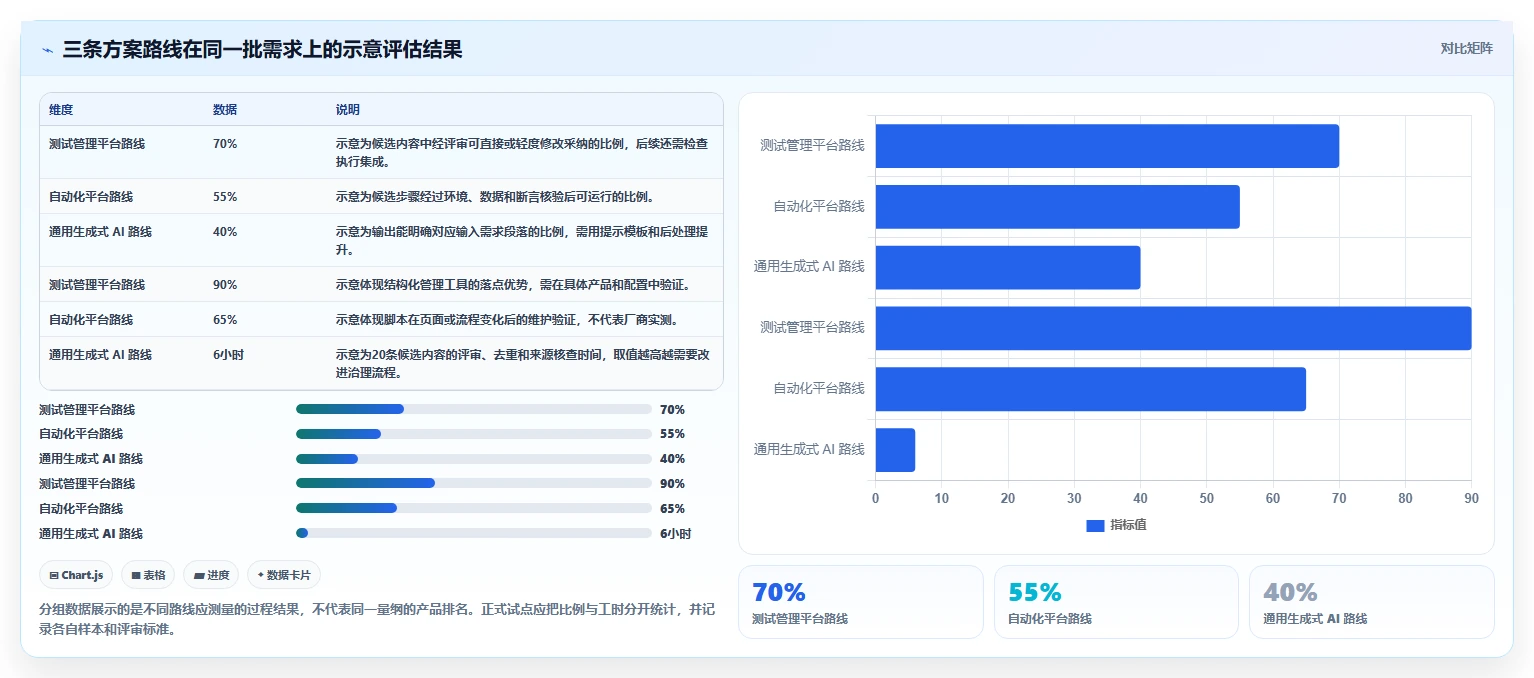Image resolution: width=1534 pixels, height=678 pixels.
Task: Click the 0 tick on the chart axis
Action: pyautogui.click(x=876, y=498)
